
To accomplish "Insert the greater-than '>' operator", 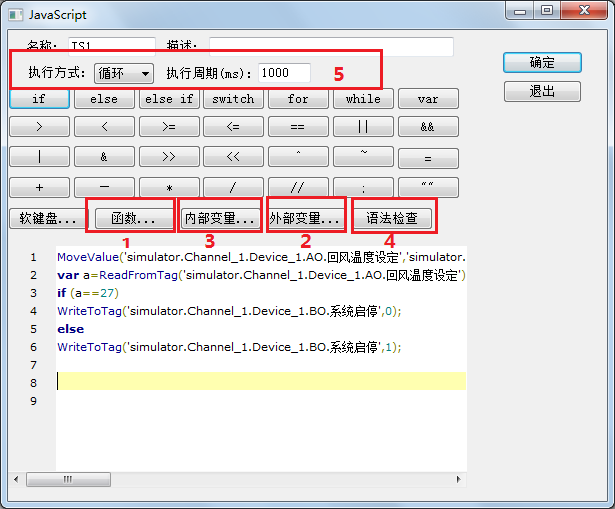I will [39, 127].
